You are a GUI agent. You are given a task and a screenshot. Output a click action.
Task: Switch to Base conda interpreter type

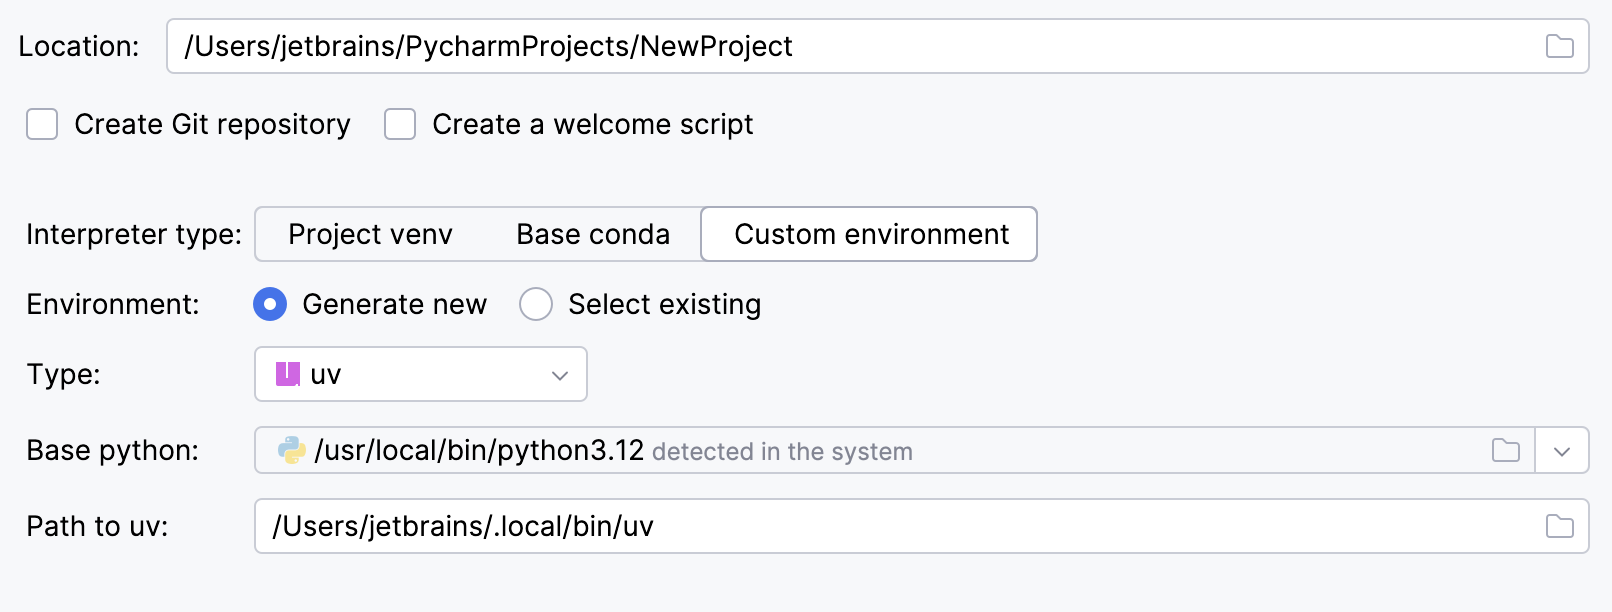click(593, 234)
